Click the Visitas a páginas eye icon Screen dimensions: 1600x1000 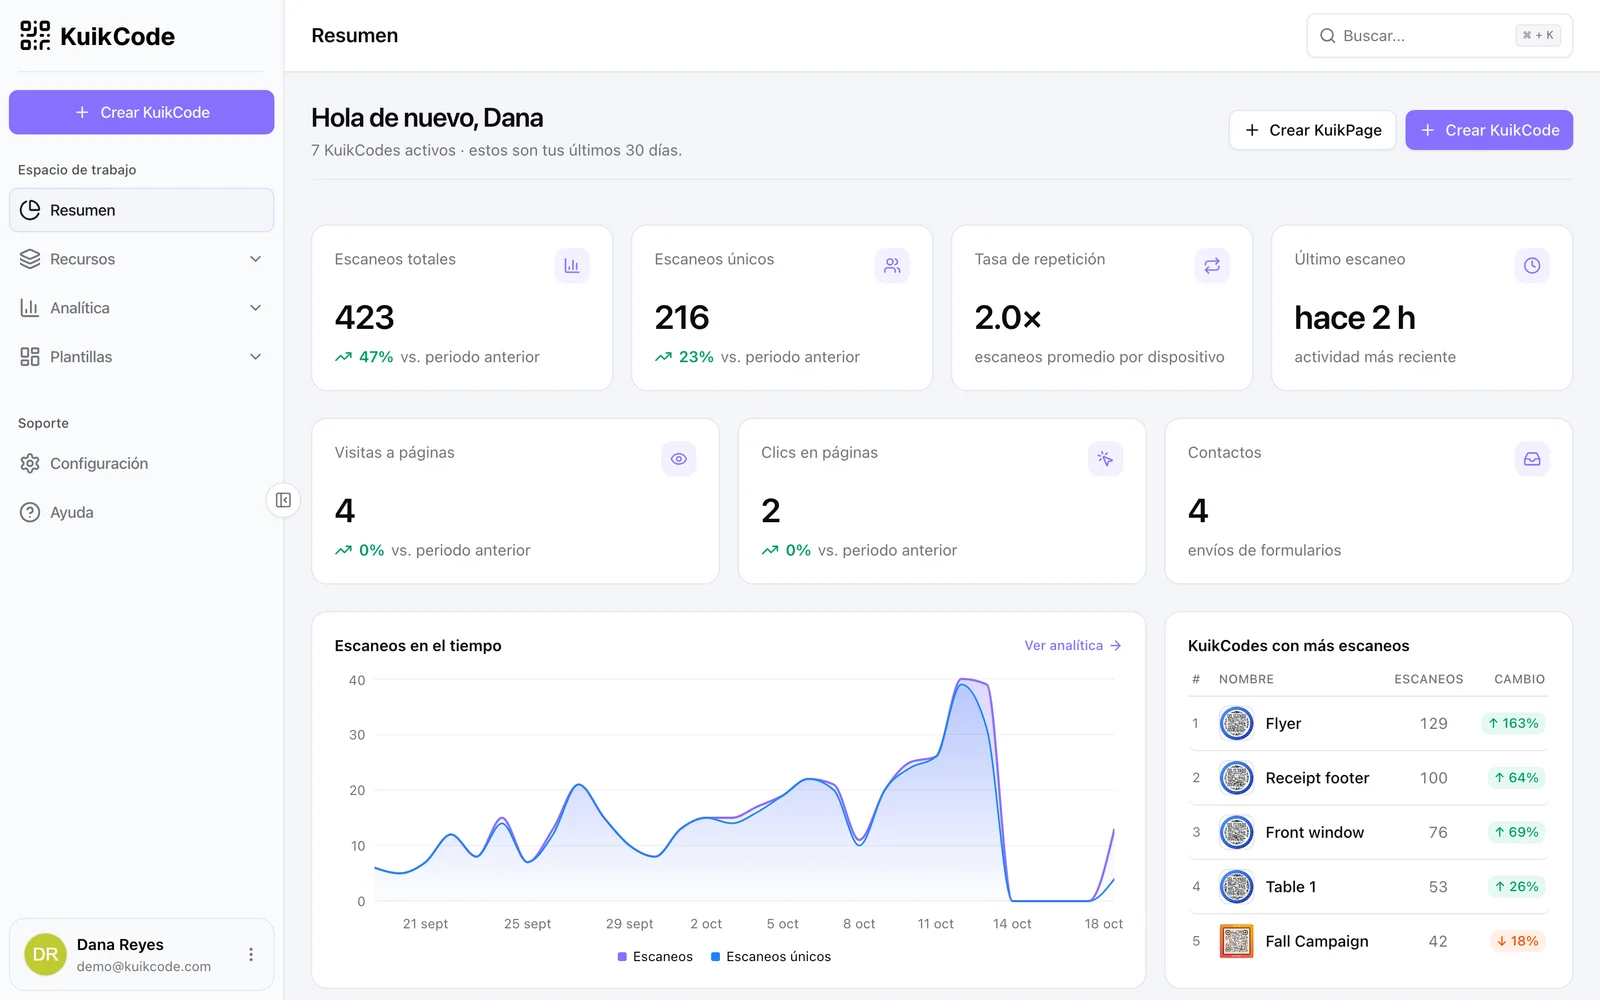point(679,459)
